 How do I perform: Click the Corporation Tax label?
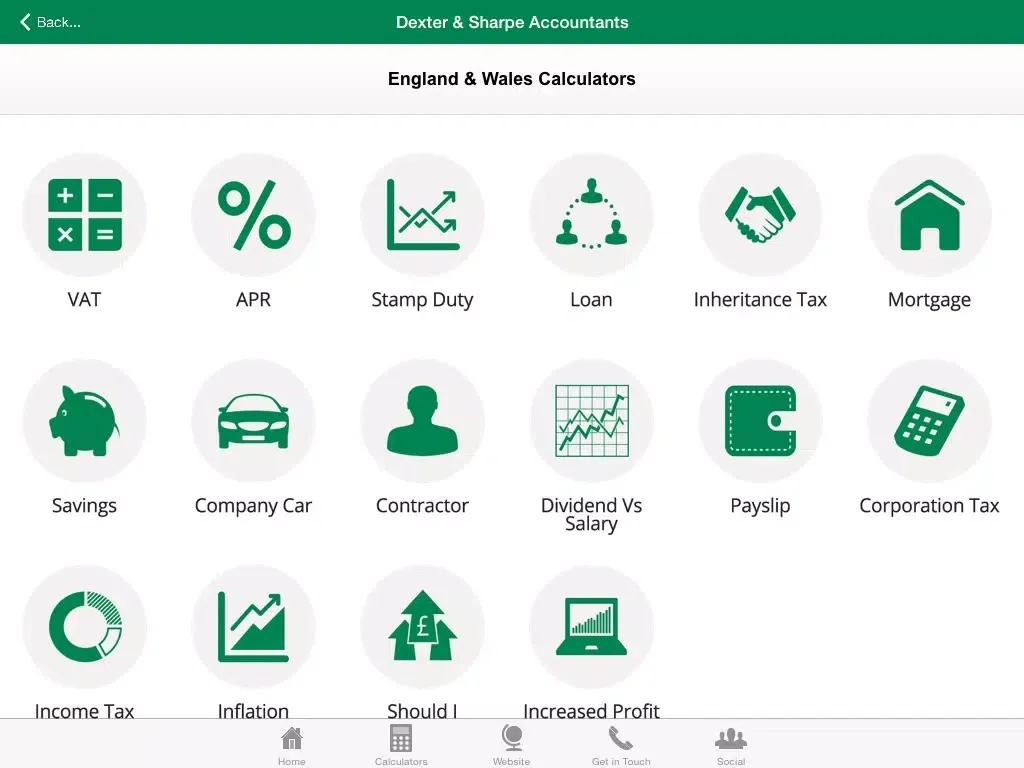929,506
